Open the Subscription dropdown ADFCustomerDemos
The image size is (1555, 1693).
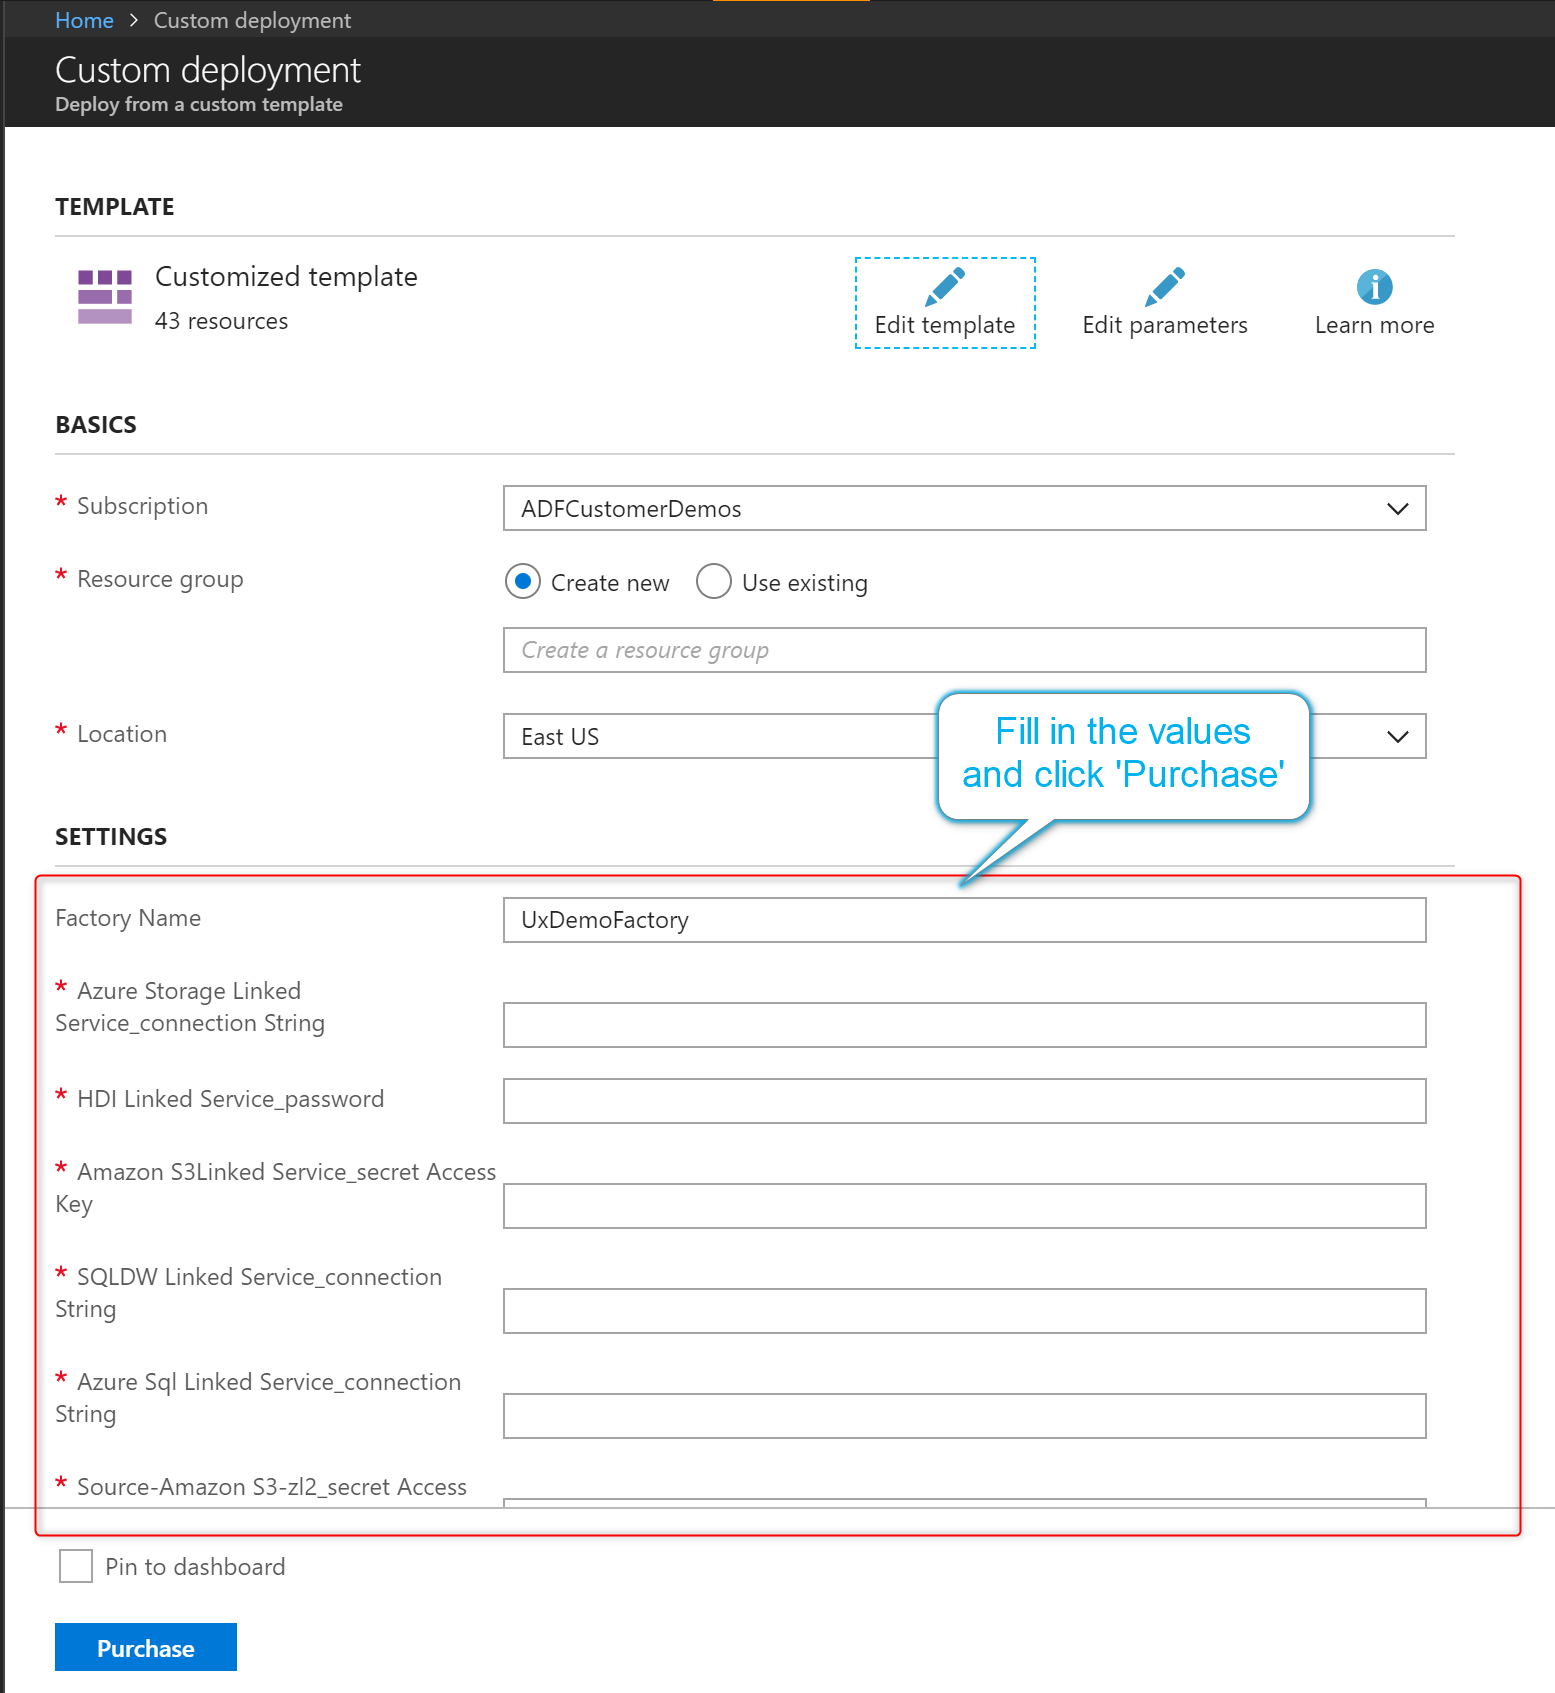tap(965, 508)
